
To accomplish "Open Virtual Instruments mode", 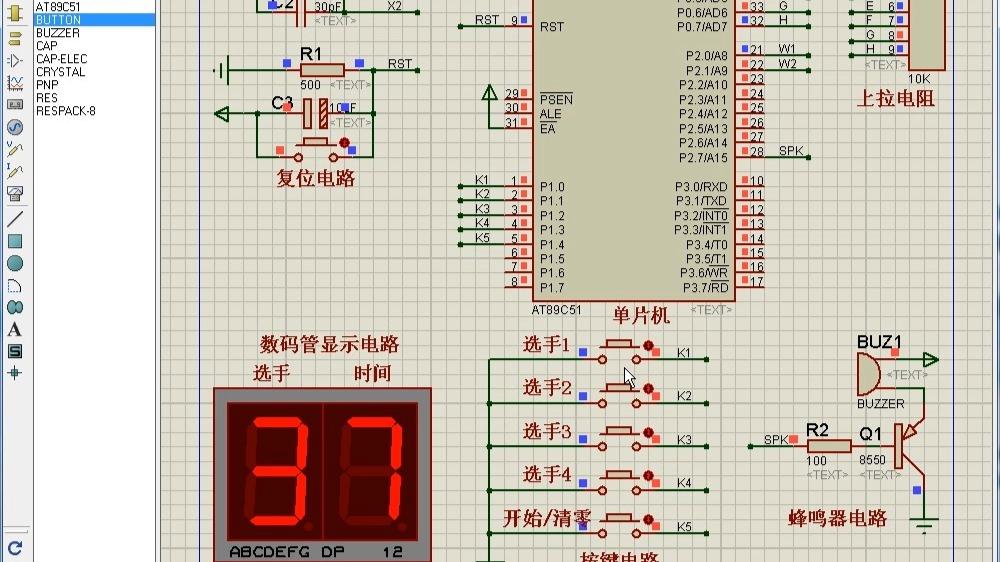I will [15, 193].
